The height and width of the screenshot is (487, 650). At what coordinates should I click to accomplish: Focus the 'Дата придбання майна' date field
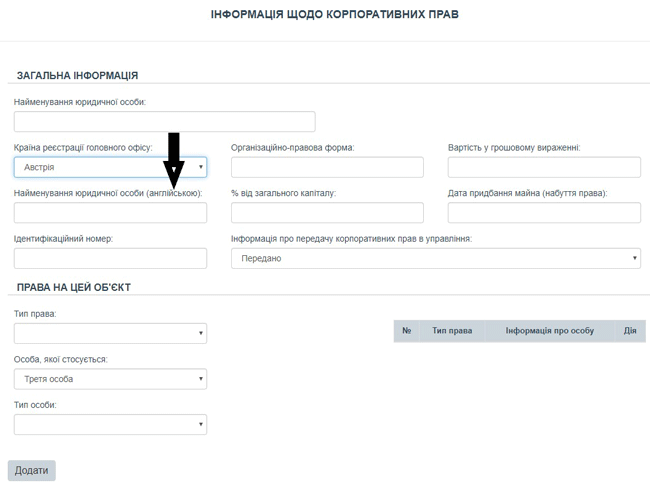(543, 213)
